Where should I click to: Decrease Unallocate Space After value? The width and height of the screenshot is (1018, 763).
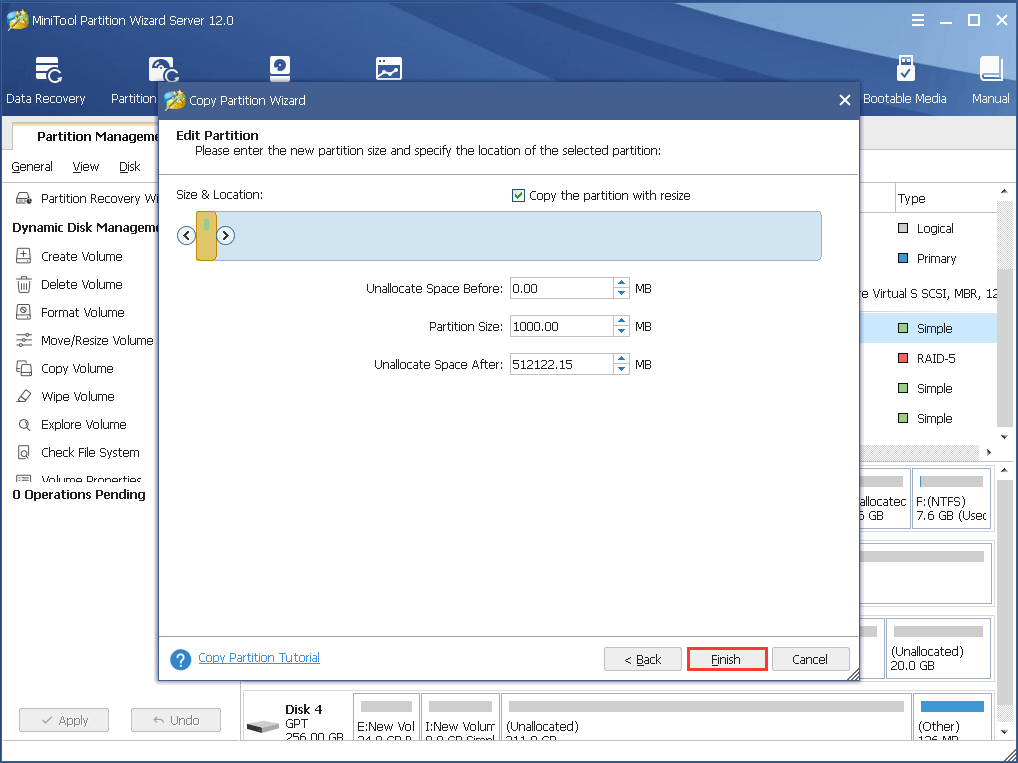click(621, 369)
